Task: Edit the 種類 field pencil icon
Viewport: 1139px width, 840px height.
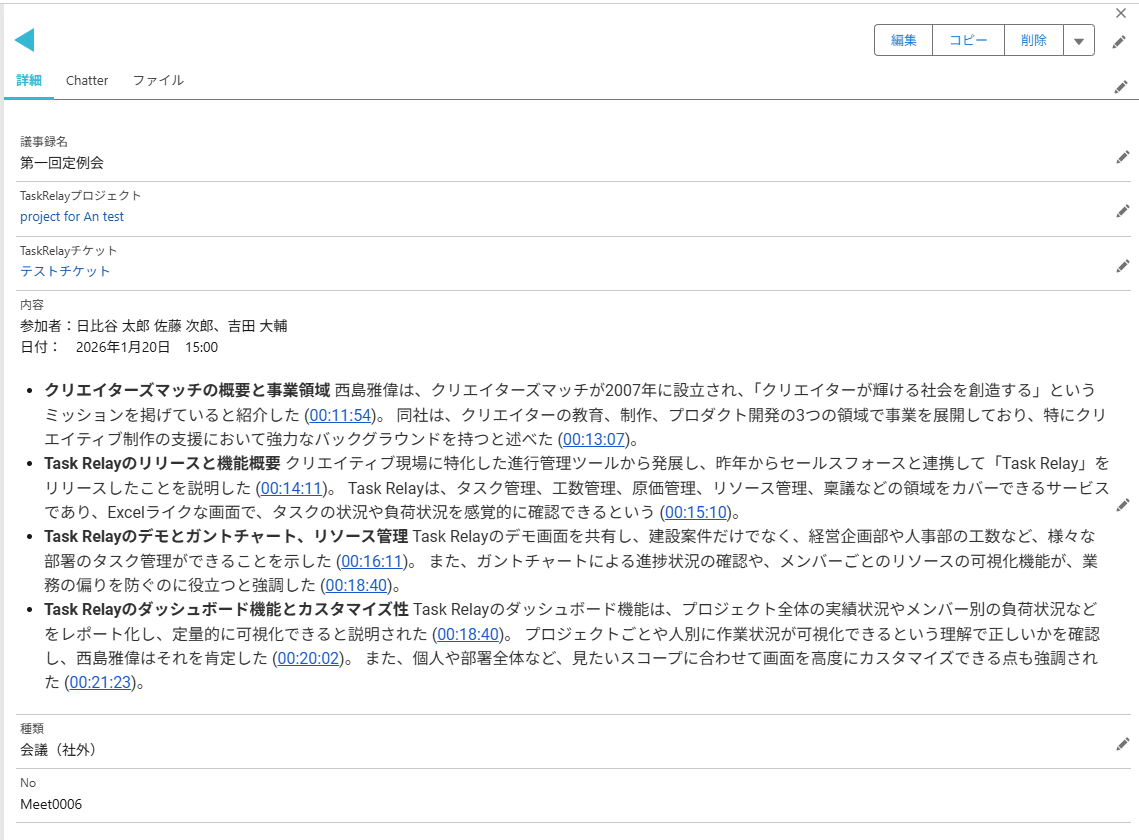Action: (x=1123, y=744)
